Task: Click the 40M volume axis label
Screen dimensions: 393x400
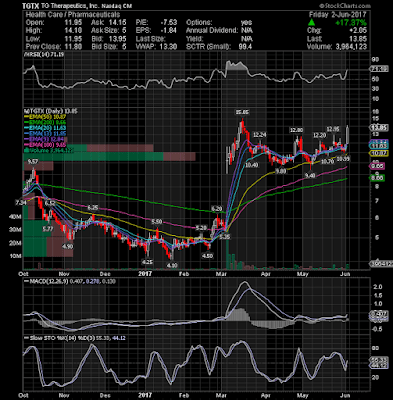Action: [15, 217]
